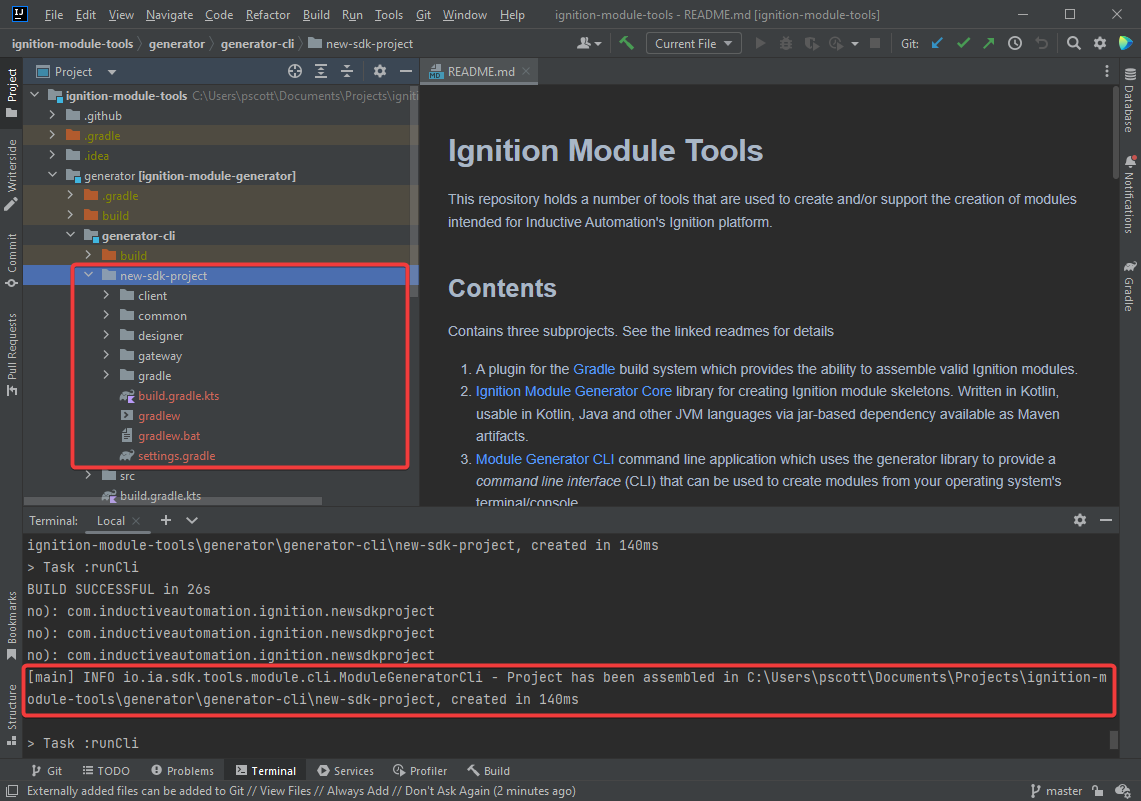Viewport: 1141px width, 801px height.
Task: Click generator-cli breadcrumb
Action: (258, 44)
